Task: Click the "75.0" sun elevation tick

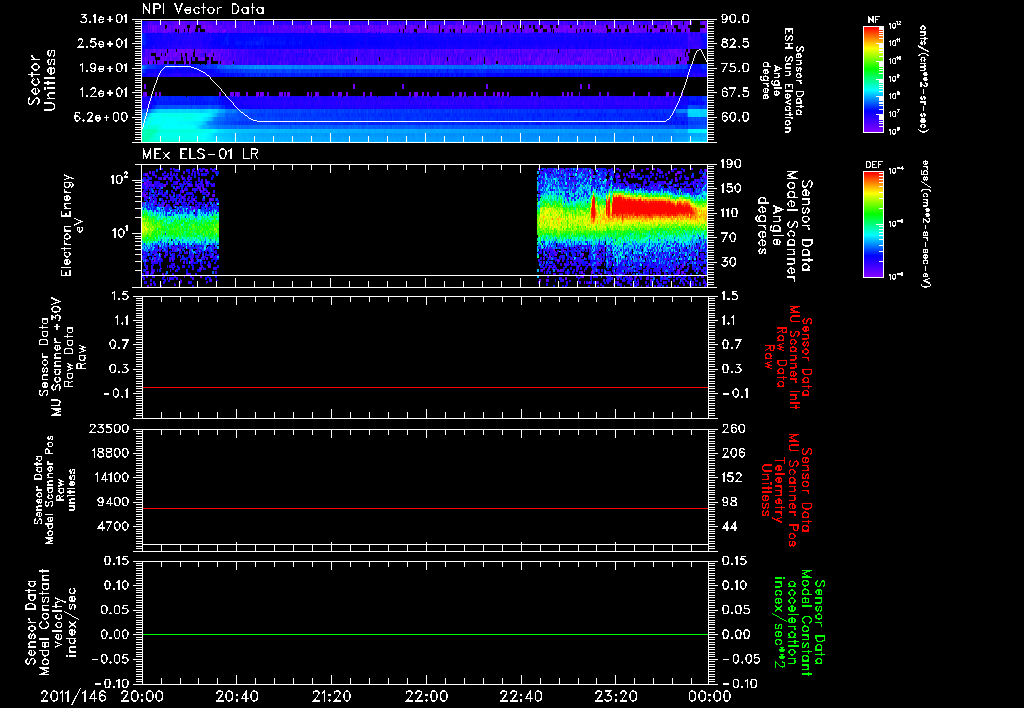Action: [735, 68]
